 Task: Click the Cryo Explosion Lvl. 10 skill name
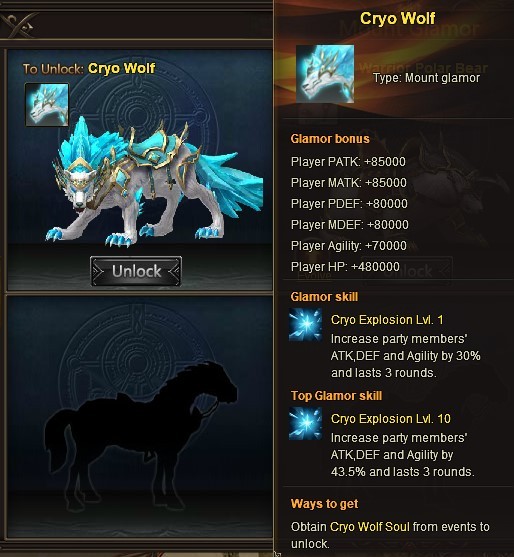pos(391,418)
